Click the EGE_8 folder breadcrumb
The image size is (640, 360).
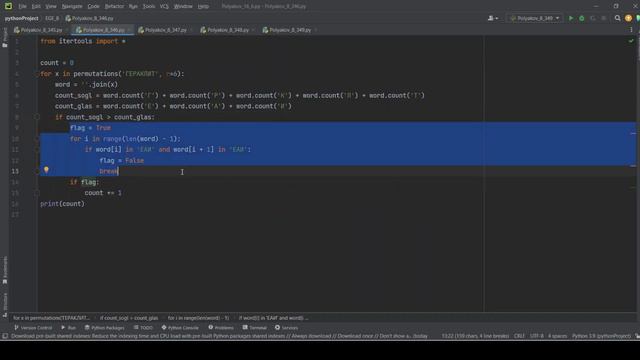[52, 18]
